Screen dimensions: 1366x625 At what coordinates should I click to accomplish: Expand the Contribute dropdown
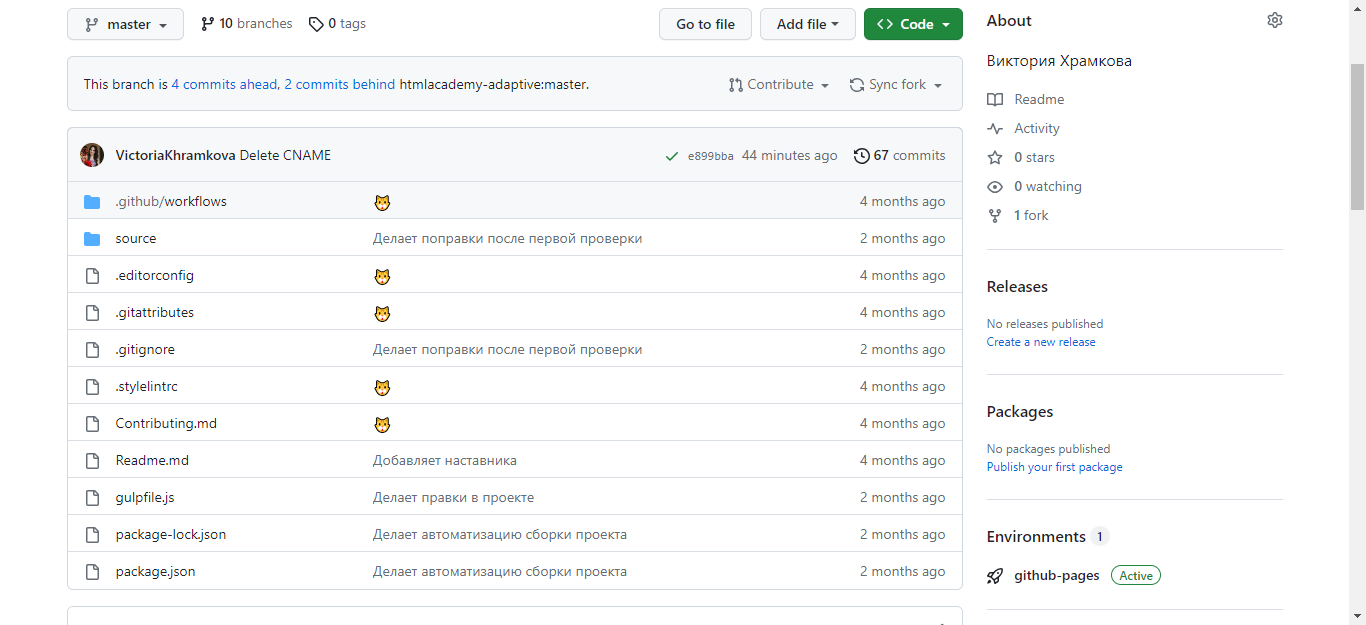(x=779, y=85)
